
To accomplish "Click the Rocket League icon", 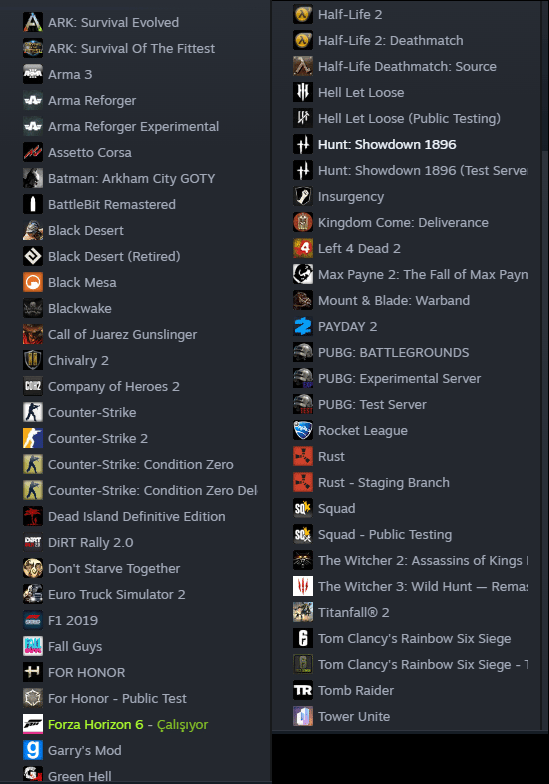I will (302, 430).
